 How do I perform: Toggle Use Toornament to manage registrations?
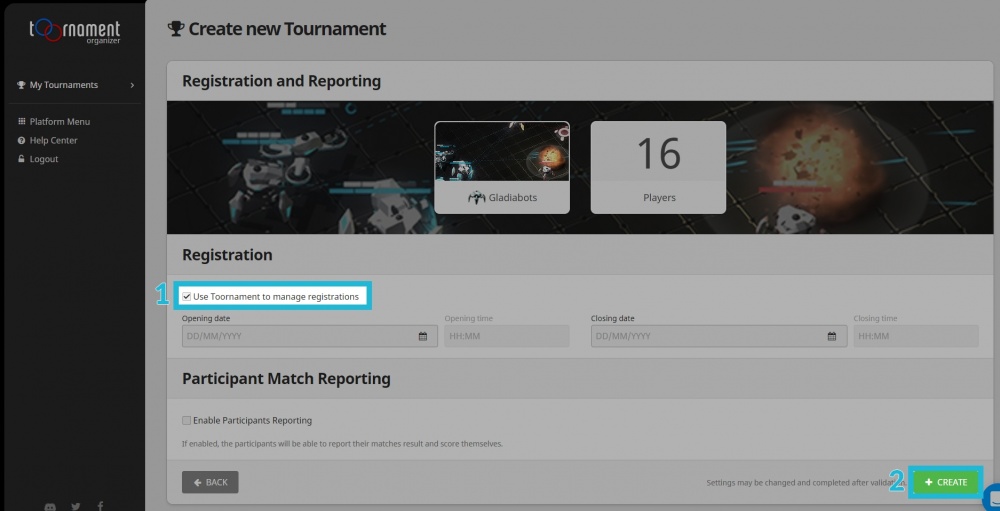(x=186, y=297)
